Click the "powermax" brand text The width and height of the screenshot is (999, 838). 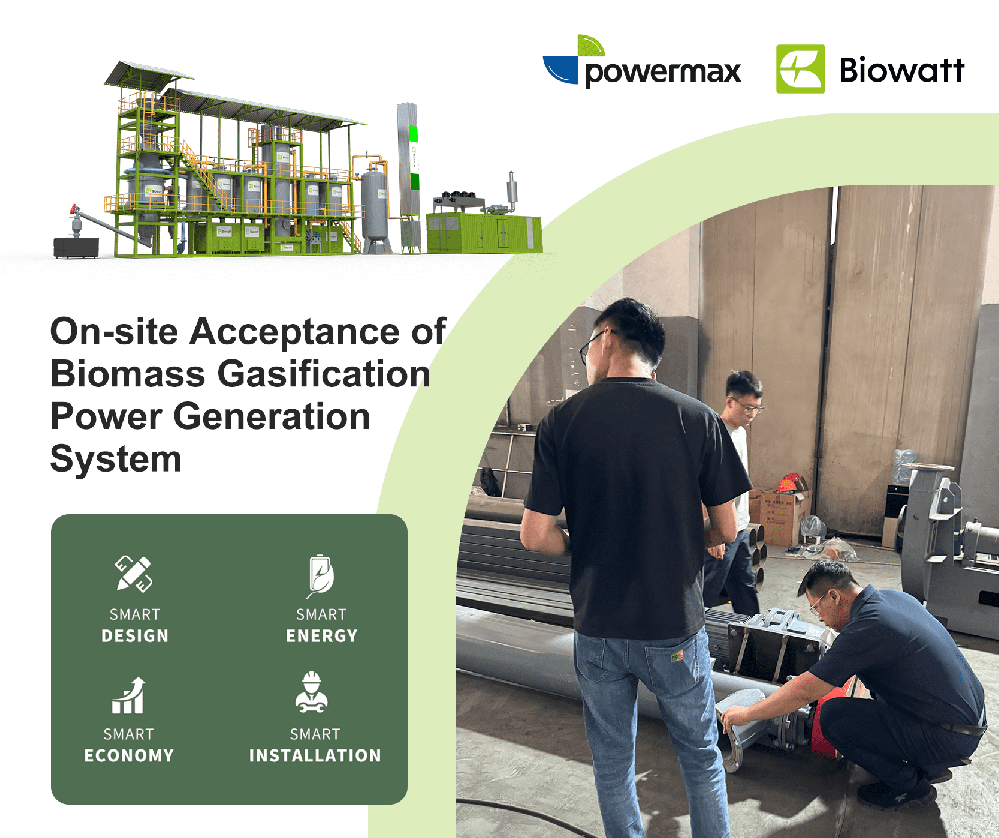[x=662, y=73]
